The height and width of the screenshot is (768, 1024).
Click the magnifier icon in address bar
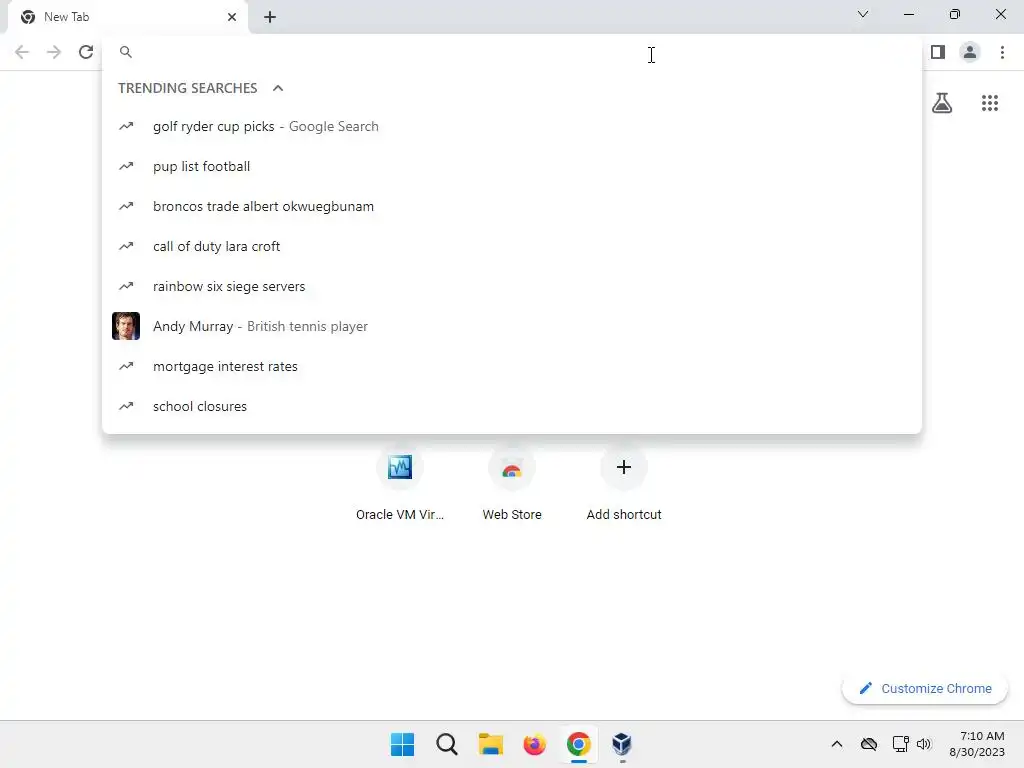tap(126, 52)
